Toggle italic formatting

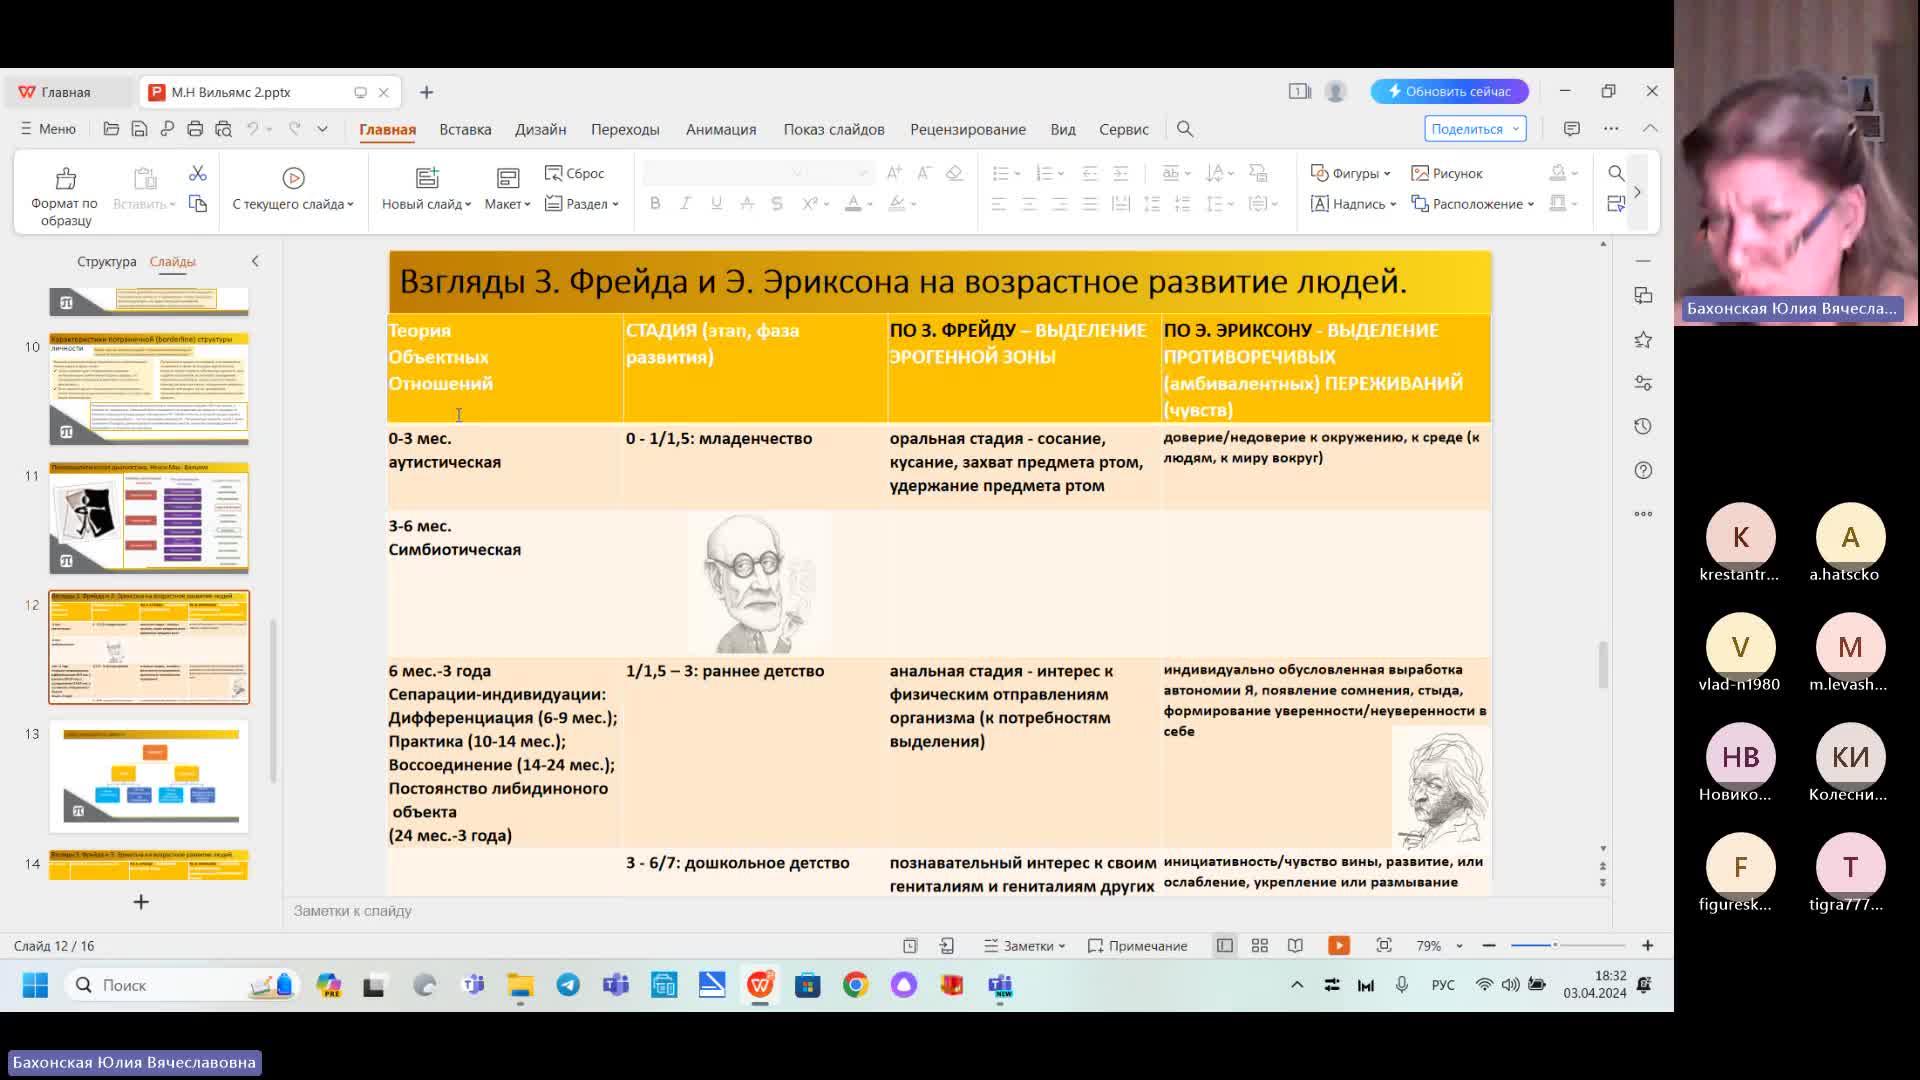(686, 204)
